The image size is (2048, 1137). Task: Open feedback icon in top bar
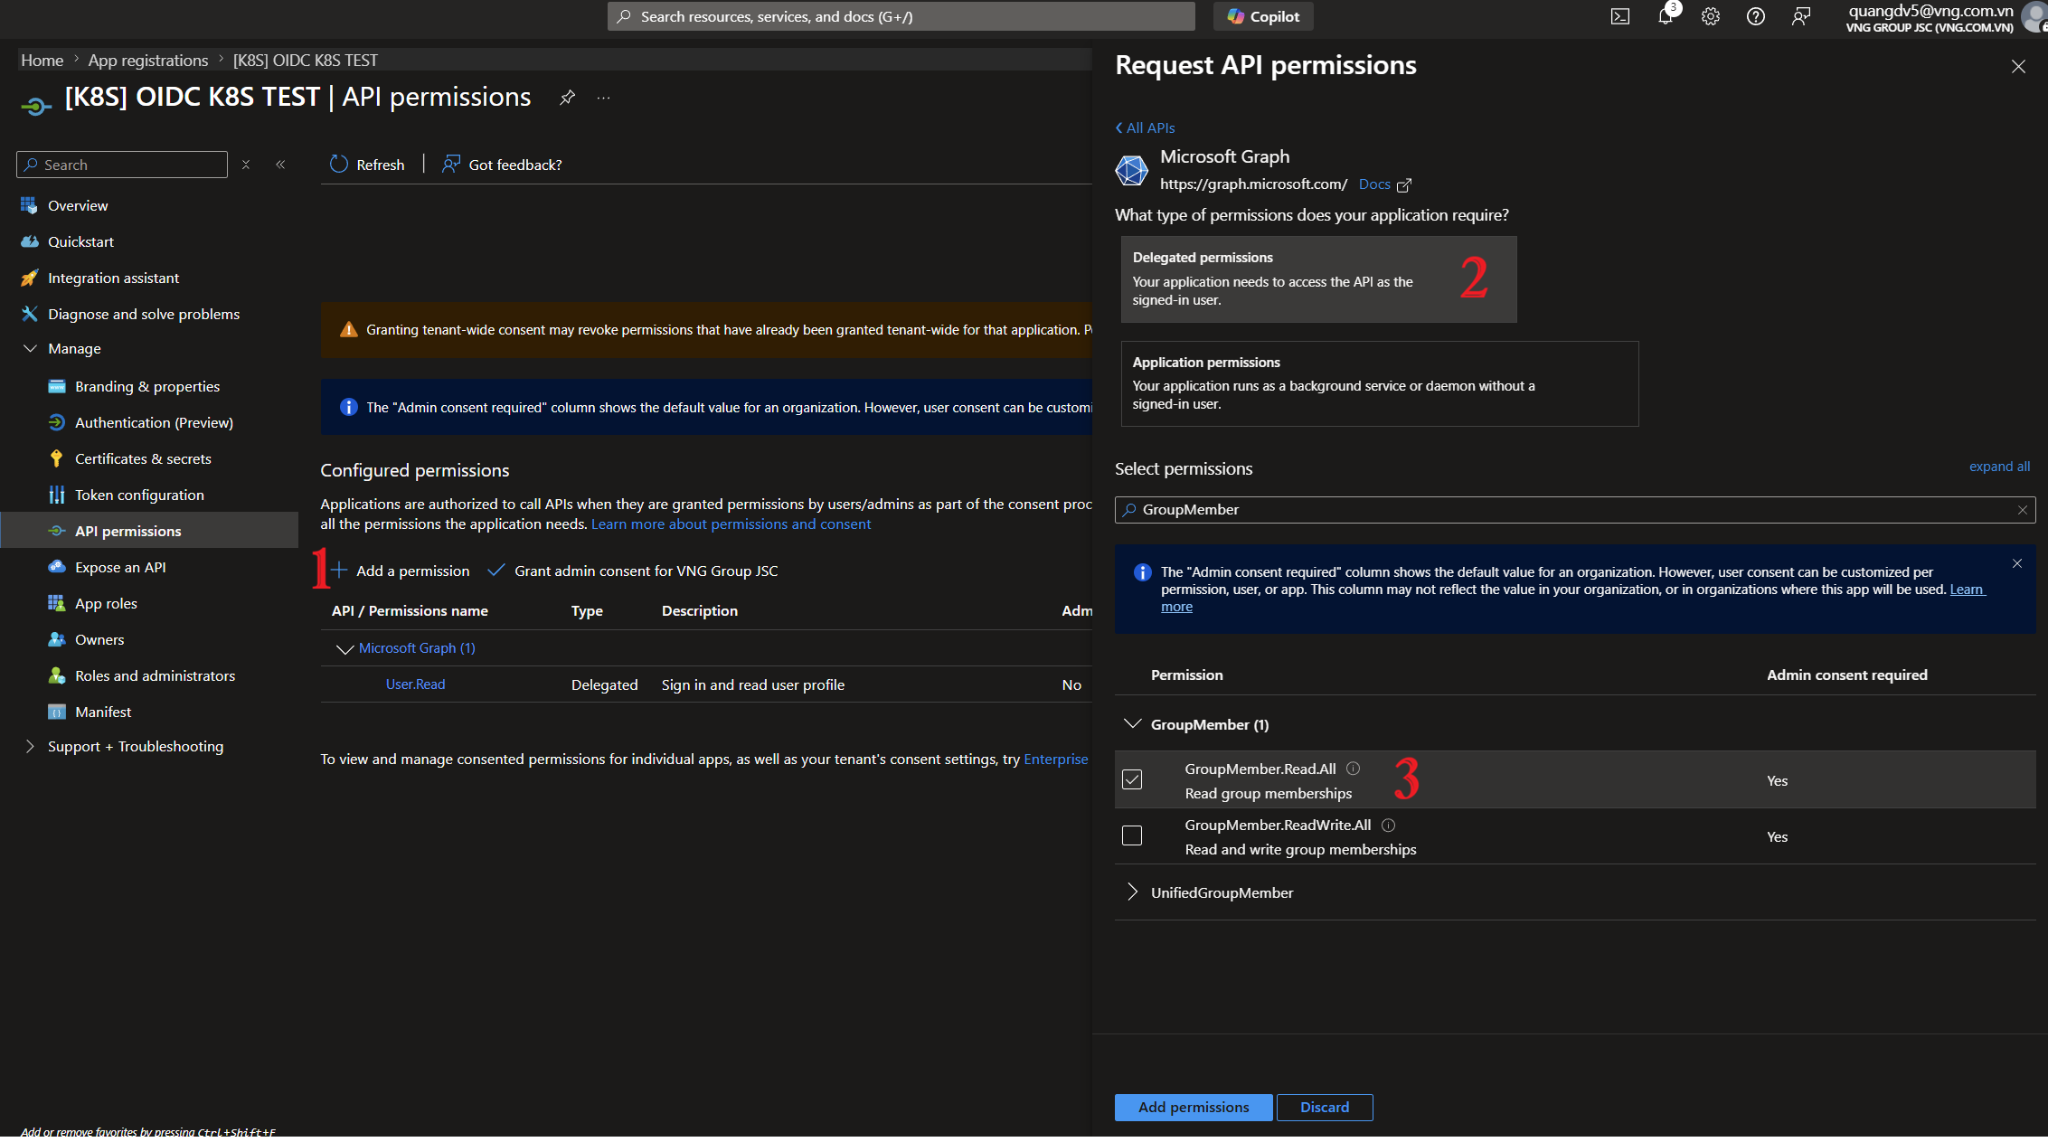1801,16
